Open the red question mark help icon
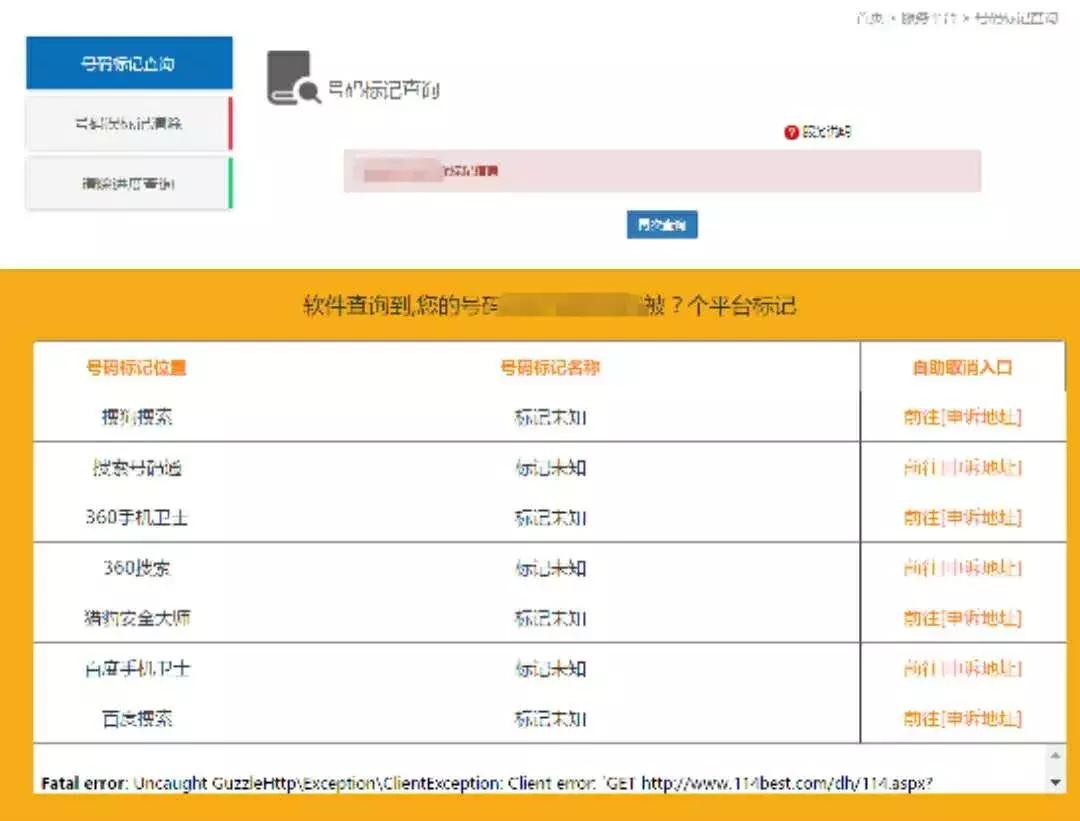Image resolution: width=1080 pixels, height=821 pixels. pos(793,131)
